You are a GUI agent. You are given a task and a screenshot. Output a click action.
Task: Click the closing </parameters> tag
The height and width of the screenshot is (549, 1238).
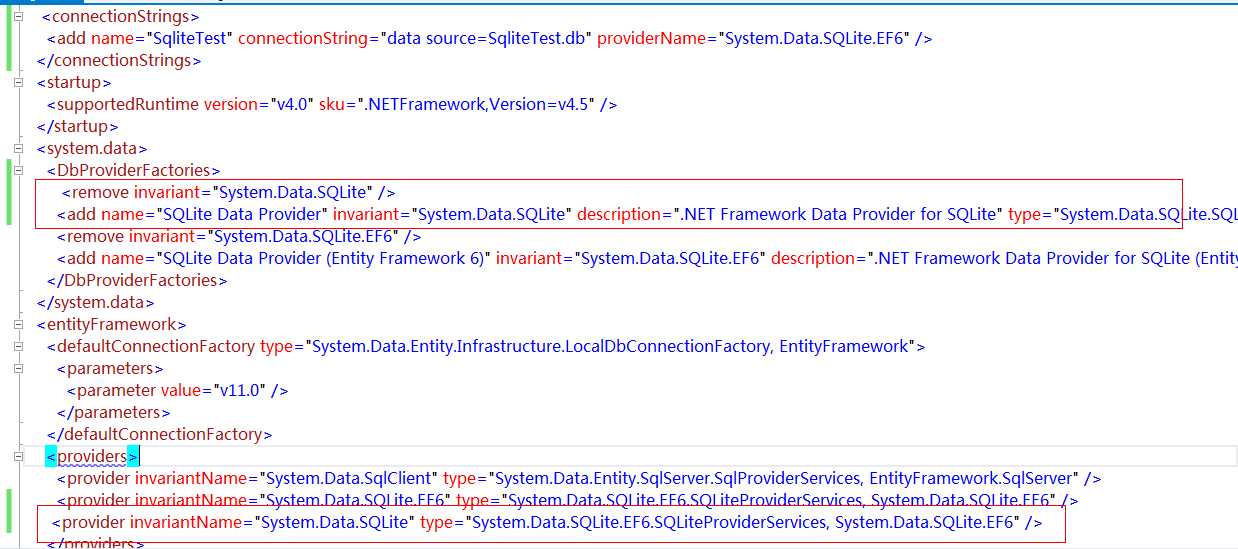(114, 412)
